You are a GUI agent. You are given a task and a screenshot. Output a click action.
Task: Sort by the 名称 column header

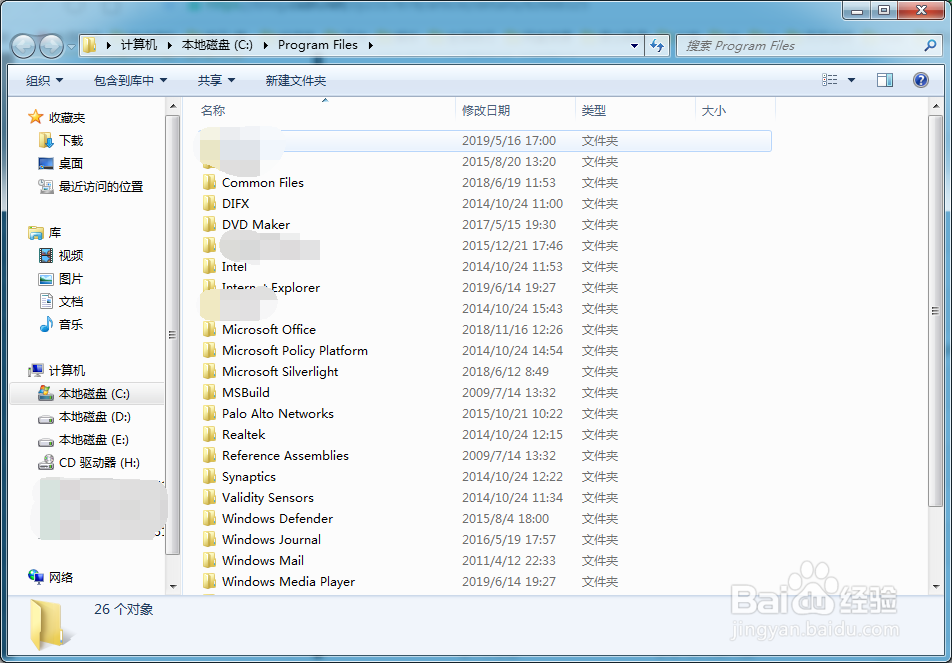pos(213,110)
